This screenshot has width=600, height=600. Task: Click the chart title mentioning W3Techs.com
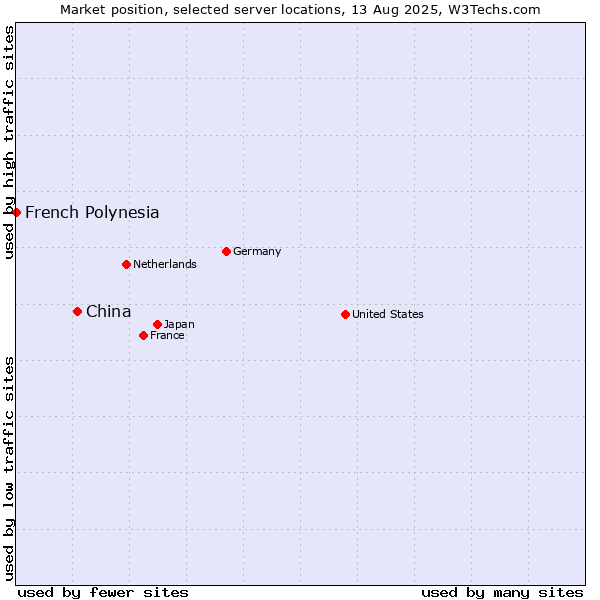300,10
